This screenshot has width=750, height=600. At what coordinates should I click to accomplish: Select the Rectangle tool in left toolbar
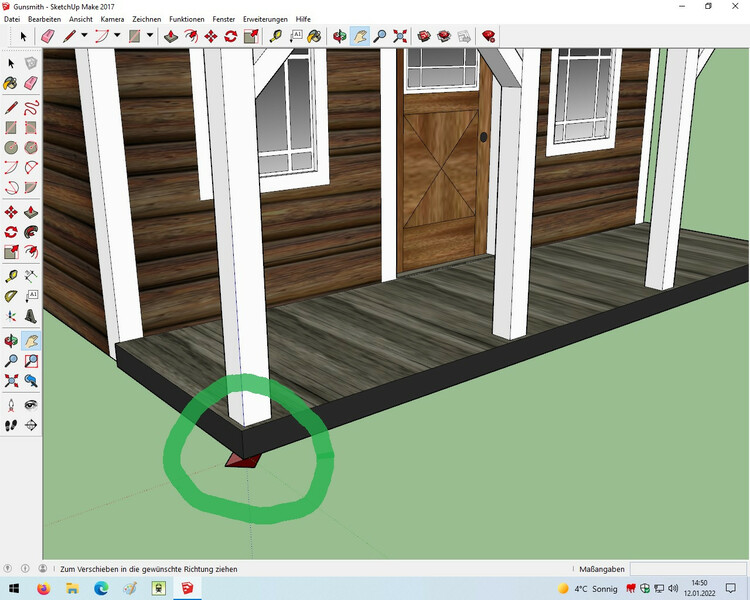pyautogui.click(x=11, y=128)
